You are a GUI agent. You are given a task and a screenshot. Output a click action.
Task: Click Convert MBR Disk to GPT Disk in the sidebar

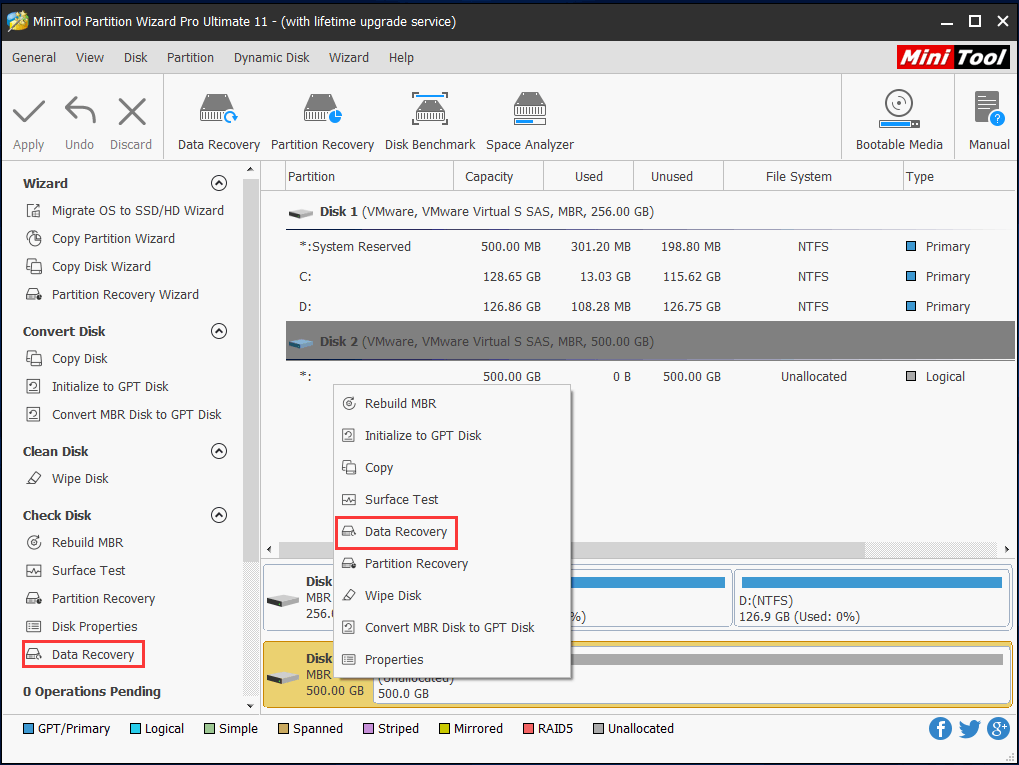(136, 415)
